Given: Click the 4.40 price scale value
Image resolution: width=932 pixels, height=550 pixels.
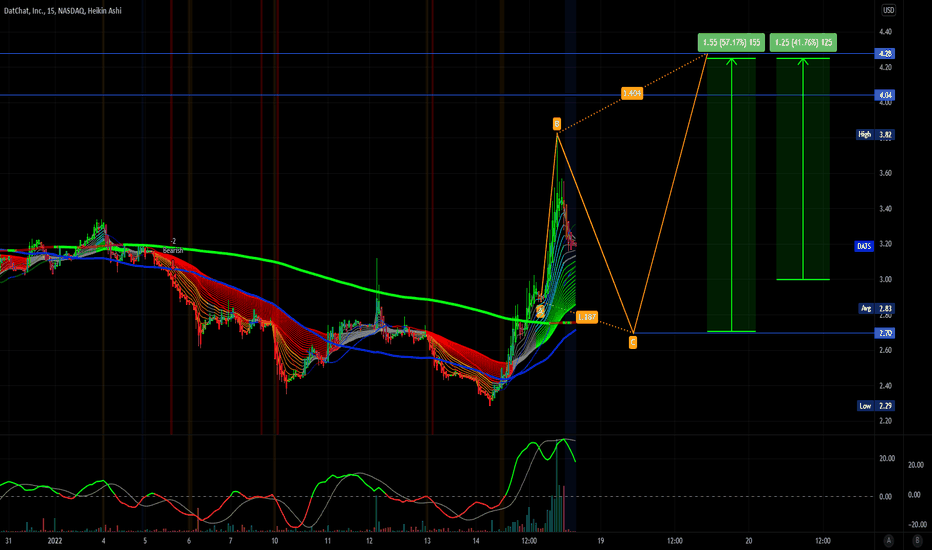Looking at the screenshot, I should [x=886, y=32].
